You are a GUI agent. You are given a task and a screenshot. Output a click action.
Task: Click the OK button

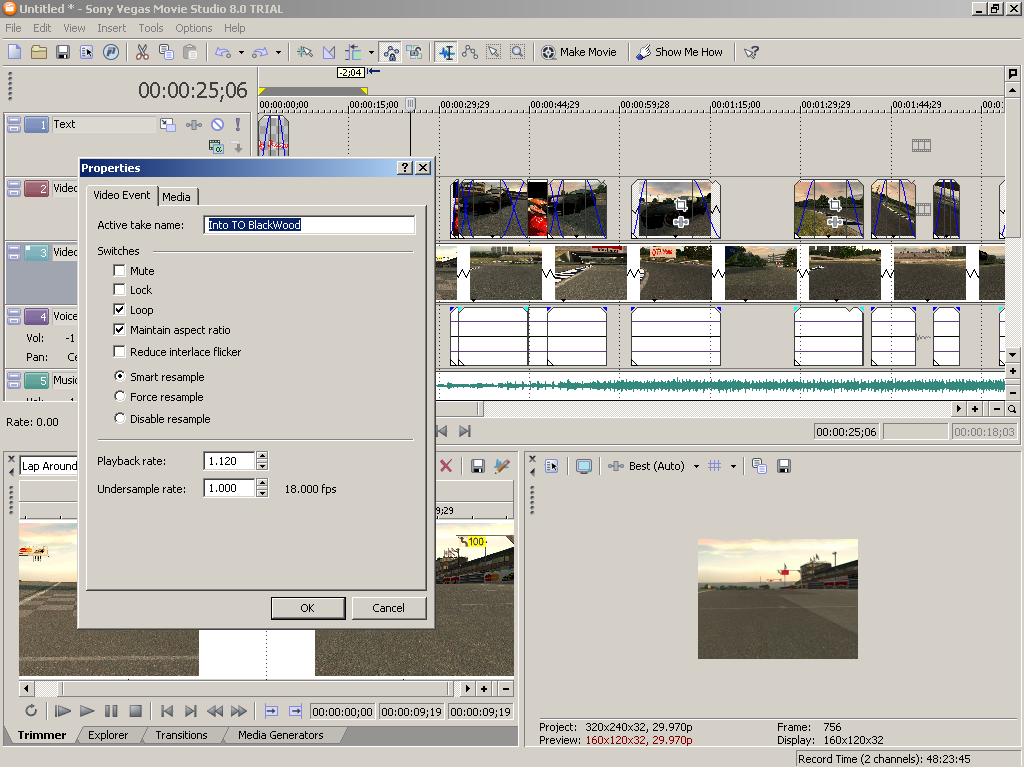[x=307, y=608]
